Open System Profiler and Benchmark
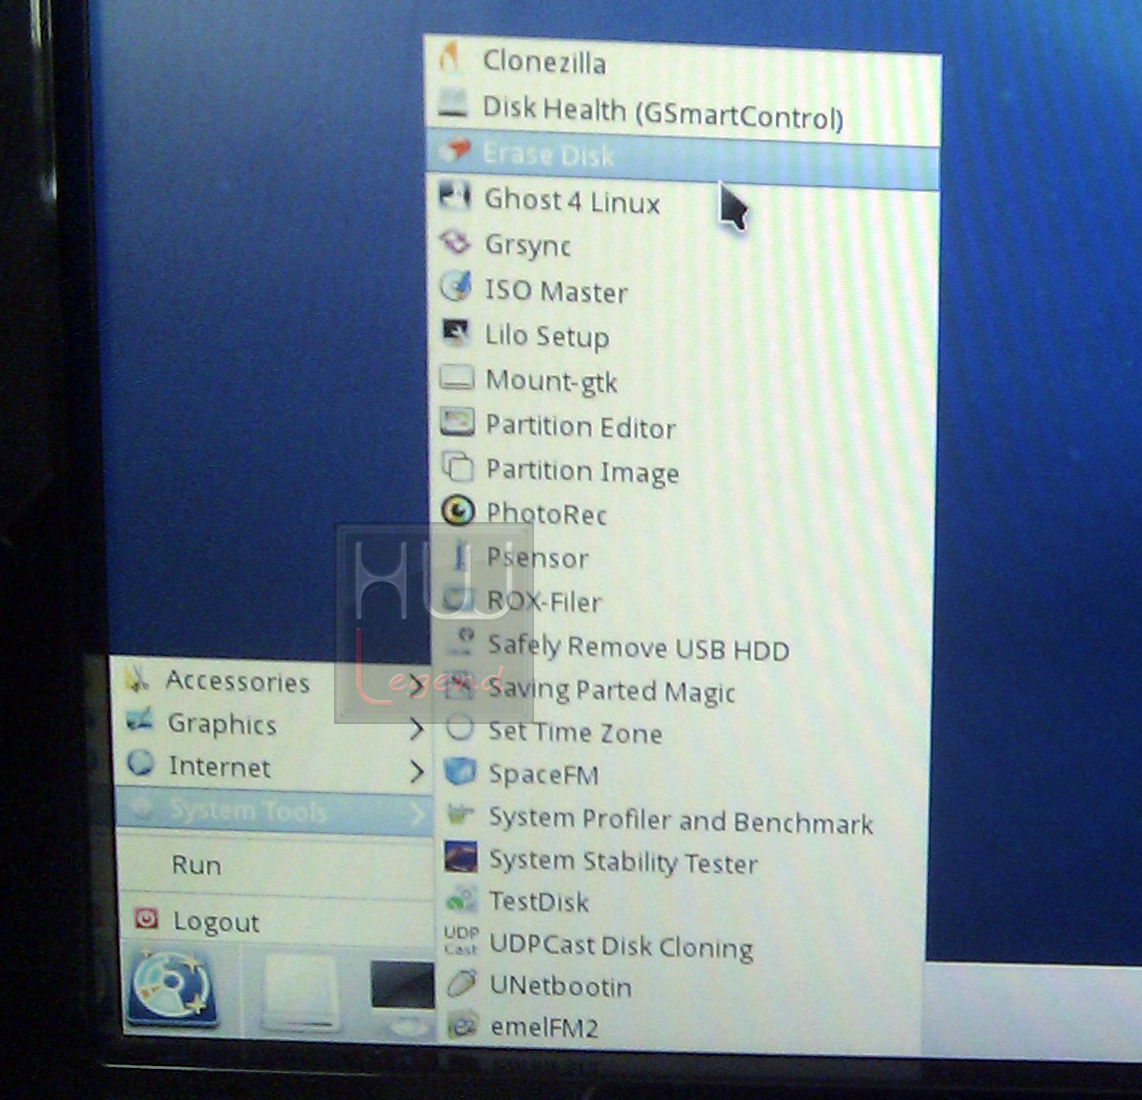This screenshot has width=1142, height=1100. (x=682, y=820)
